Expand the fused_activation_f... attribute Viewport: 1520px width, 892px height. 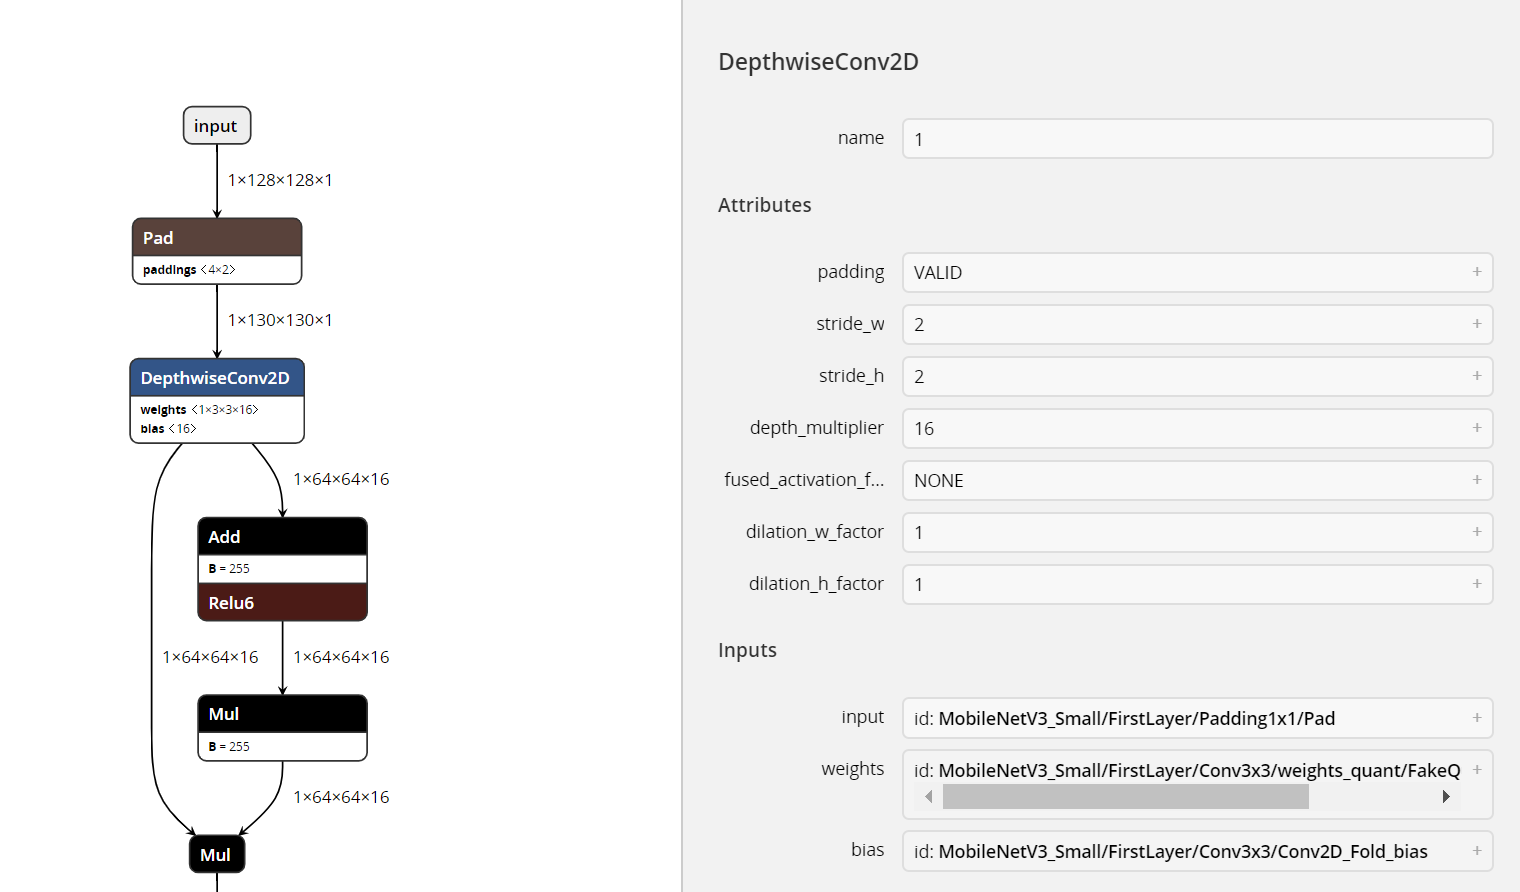[1477, 480]
